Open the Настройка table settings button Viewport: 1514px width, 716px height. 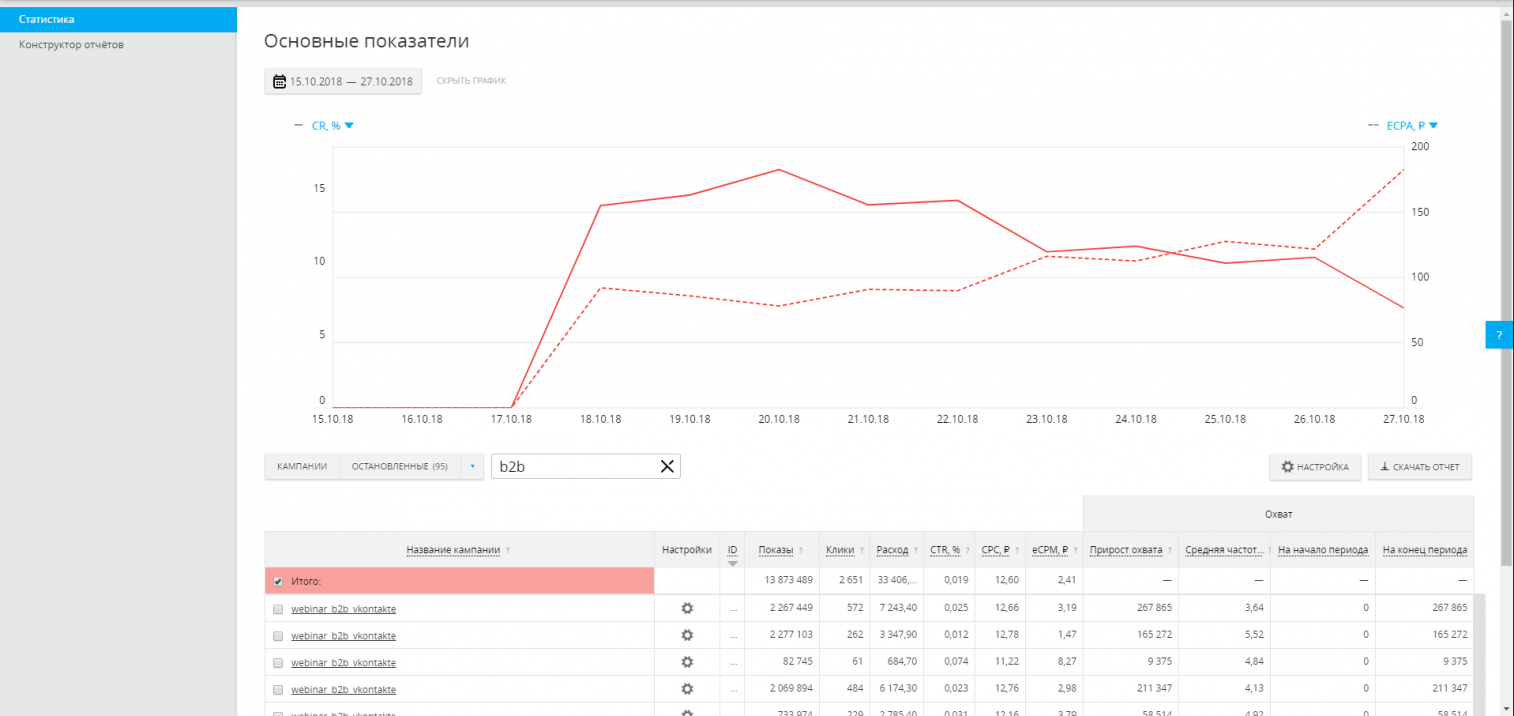1315,467
